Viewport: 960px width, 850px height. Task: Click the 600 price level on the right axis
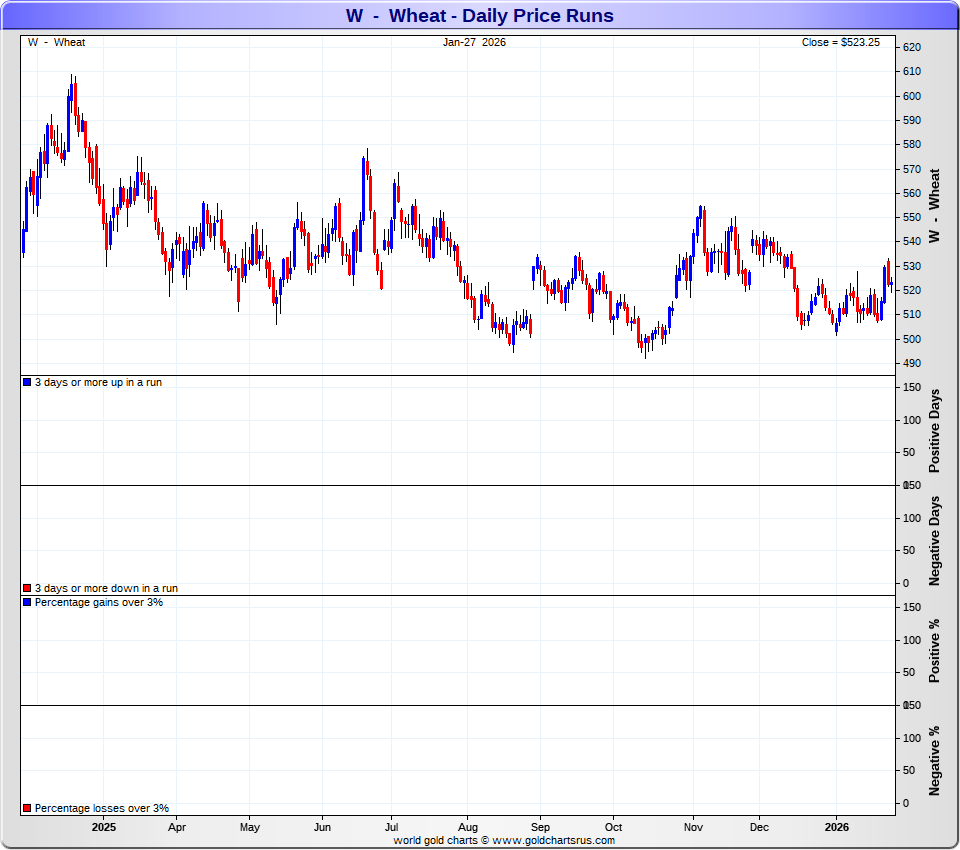click(912, 96)
